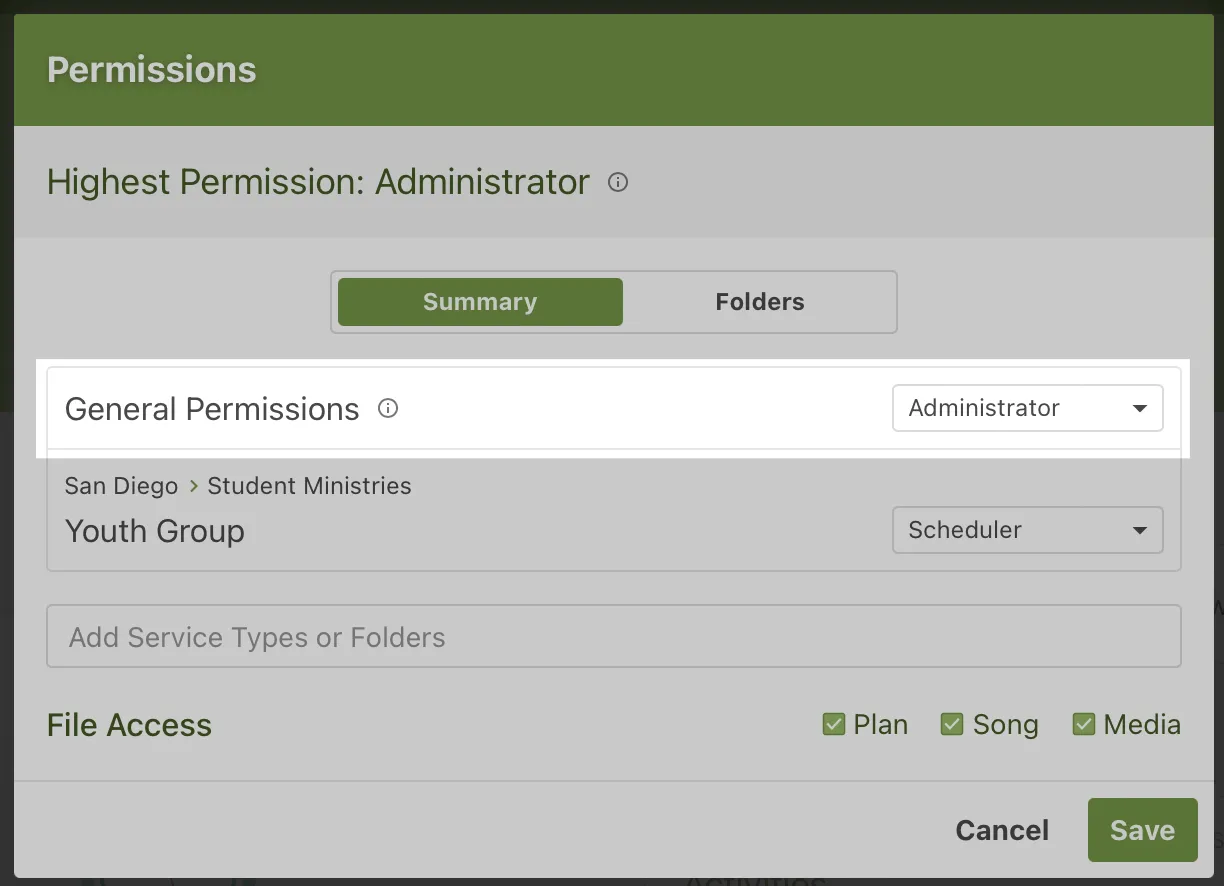The width and height of the screenshot is (1224, 886).
Task: Save the permission changes
Action: [x=1142, y=830]
